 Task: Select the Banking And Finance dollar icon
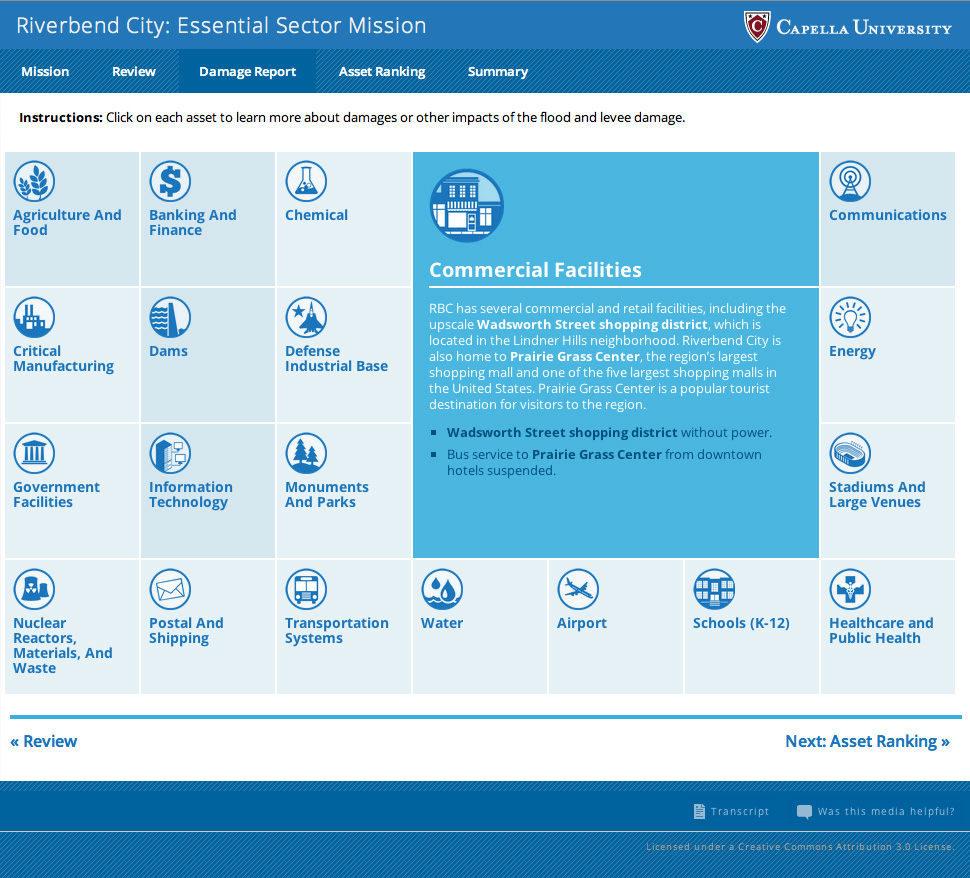[x=170, y=181]
